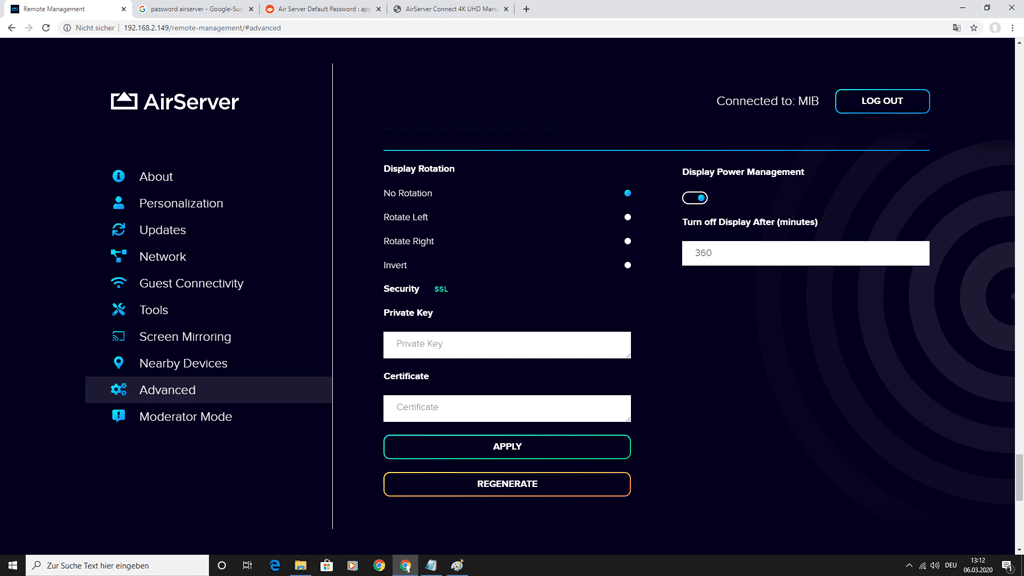Click the Tools wrench icon
Viewport: 1024px width, 576px height.
tap(118, 310)
